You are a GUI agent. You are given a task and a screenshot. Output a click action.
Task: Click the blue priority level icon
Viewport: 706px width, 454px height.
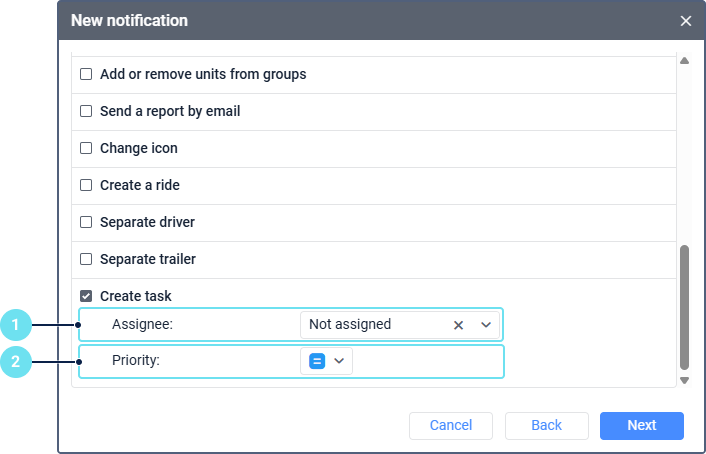(317, 361)
